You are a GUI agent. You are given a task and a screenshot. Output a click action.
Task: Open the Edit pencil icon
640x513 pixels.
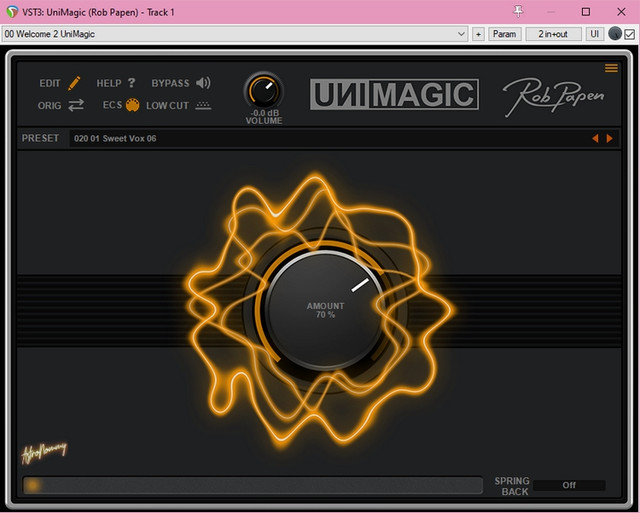pyautogui.click(x=74, y=83)
